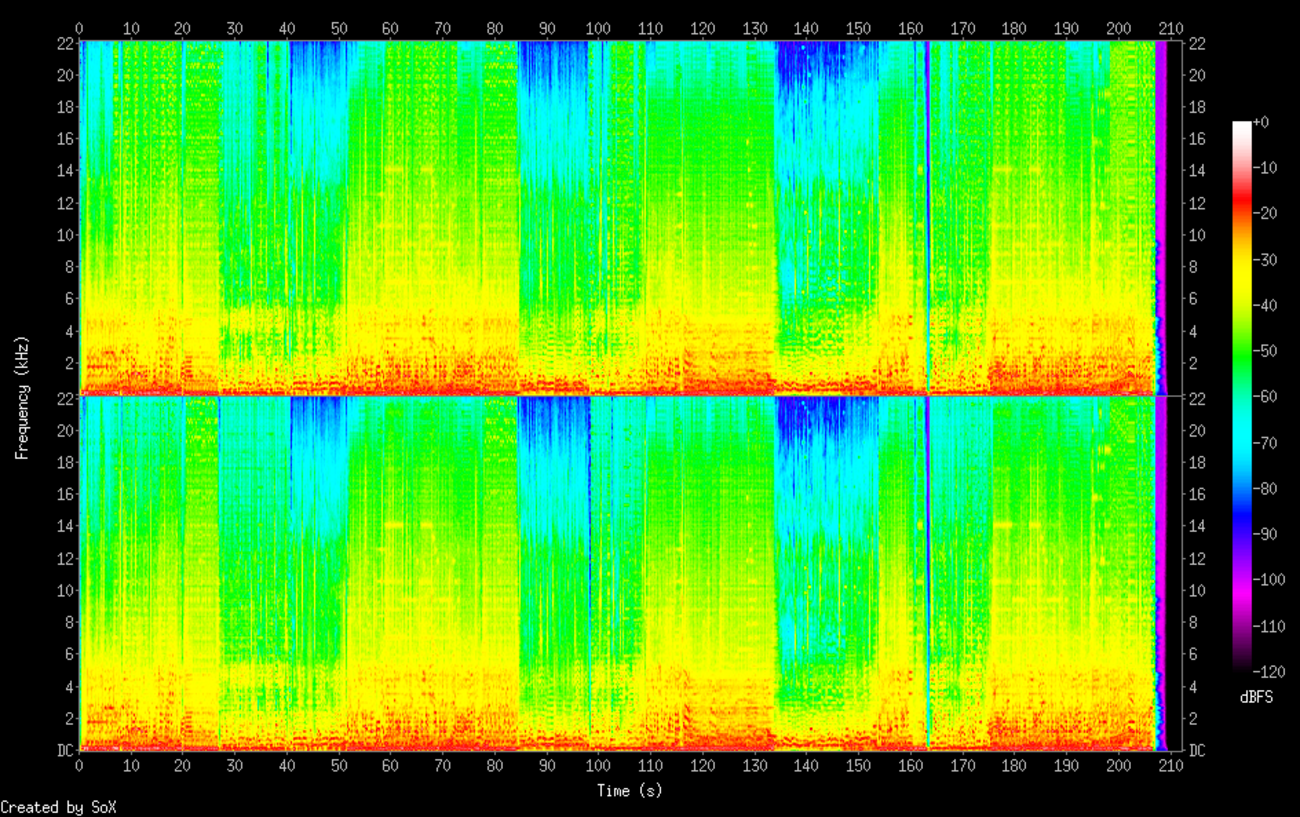Viewport: 1300px width, 817px height.
Task: Select the '-90' color scale label
Action: [1265, 533]
